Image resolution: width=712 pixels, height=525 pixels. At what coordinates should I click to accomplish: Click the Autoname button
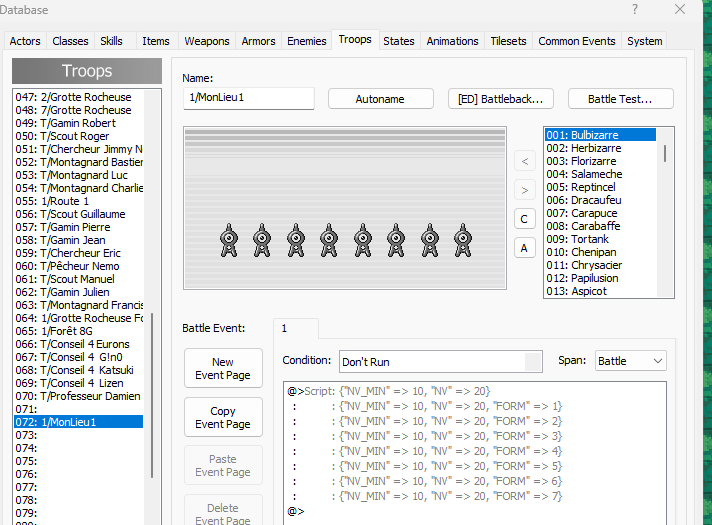[381, 99]
